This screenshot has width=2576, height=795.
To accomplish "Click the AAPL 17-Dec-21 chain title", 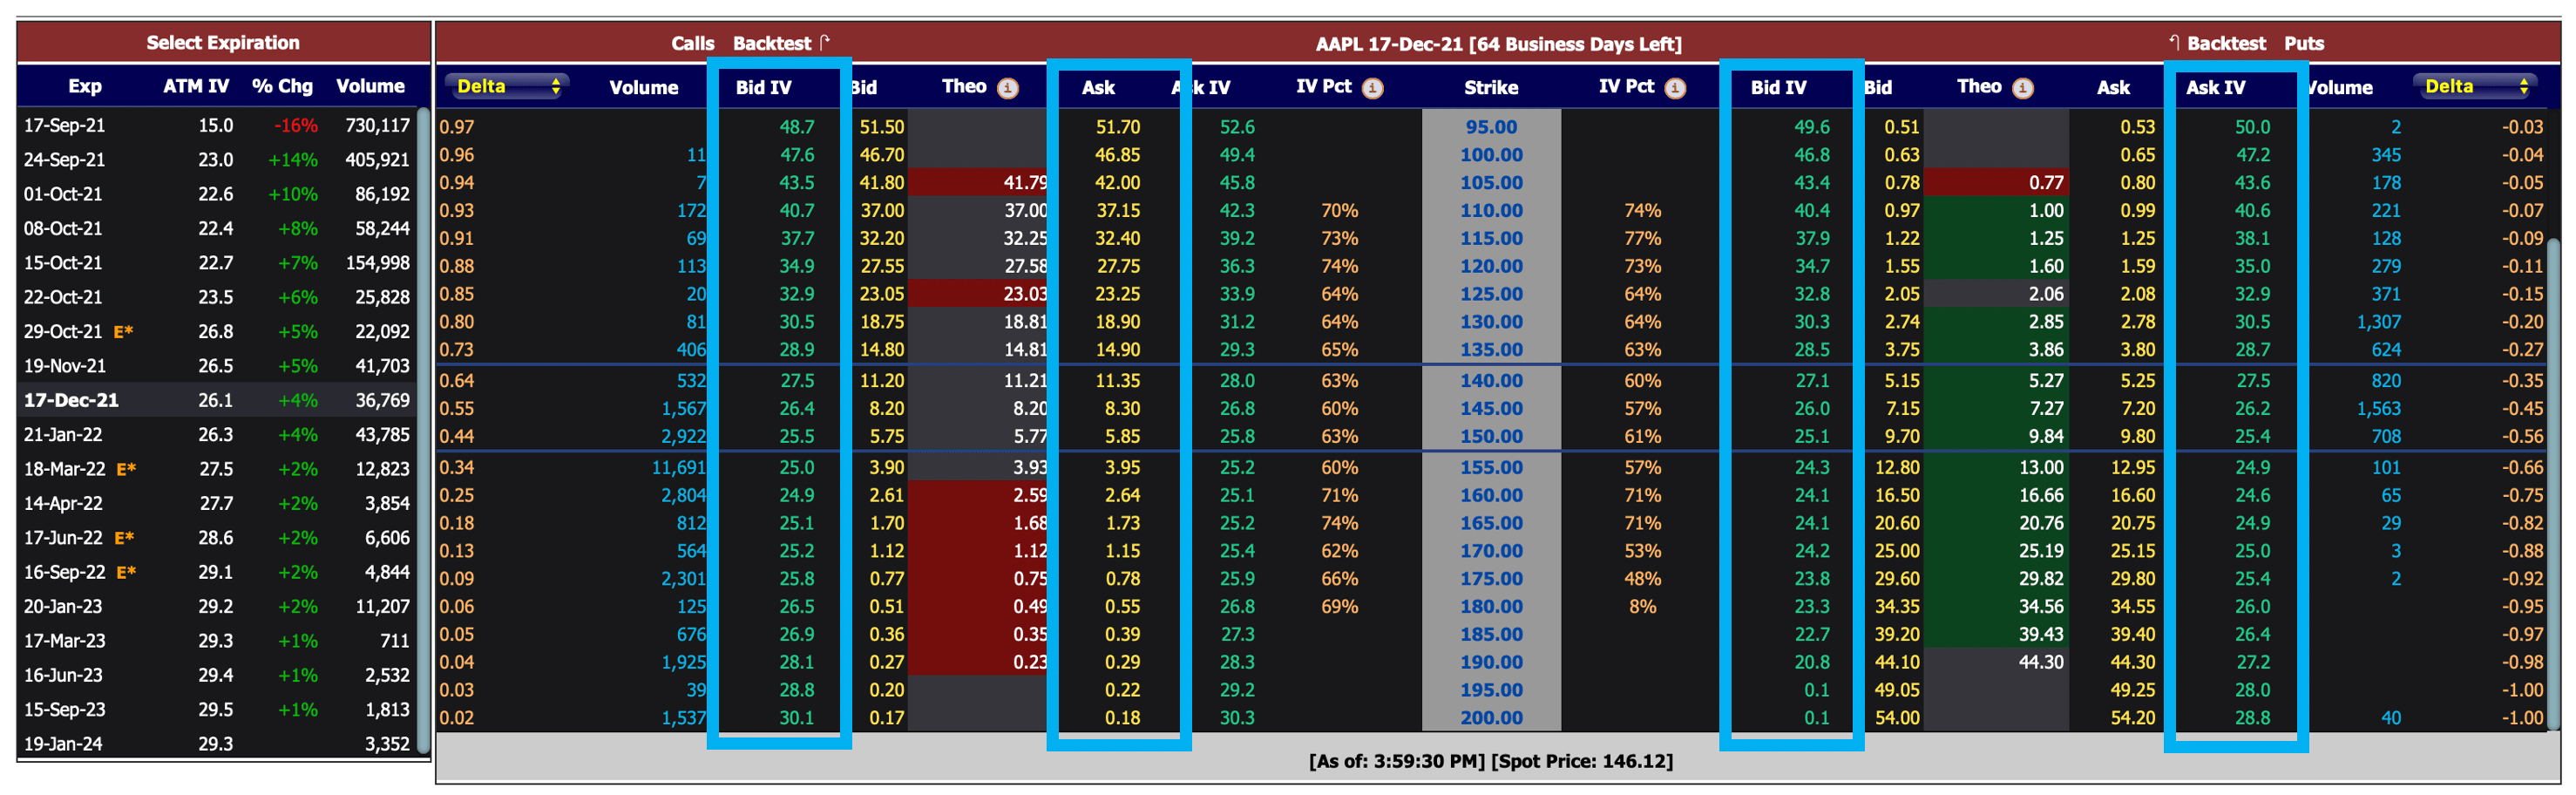I will click(1497, 44).
